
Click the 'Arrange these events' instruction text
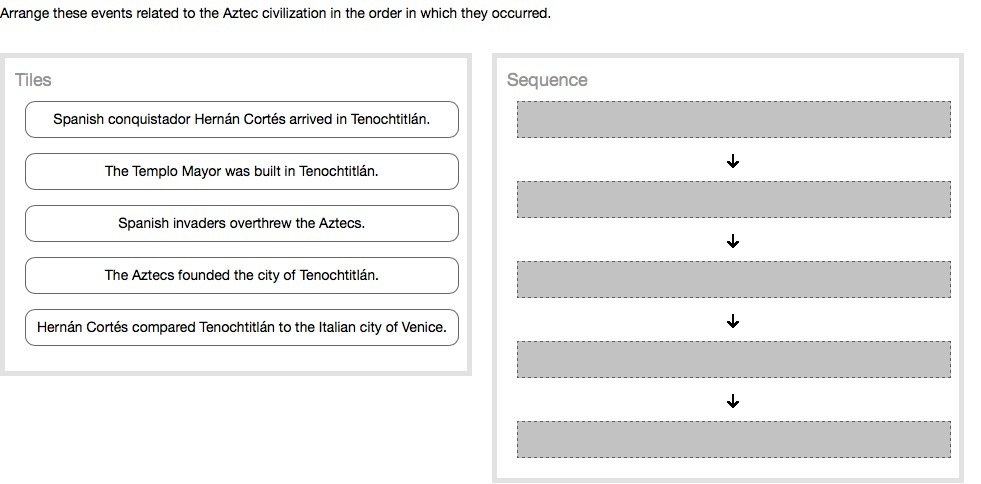coord(275,14)
